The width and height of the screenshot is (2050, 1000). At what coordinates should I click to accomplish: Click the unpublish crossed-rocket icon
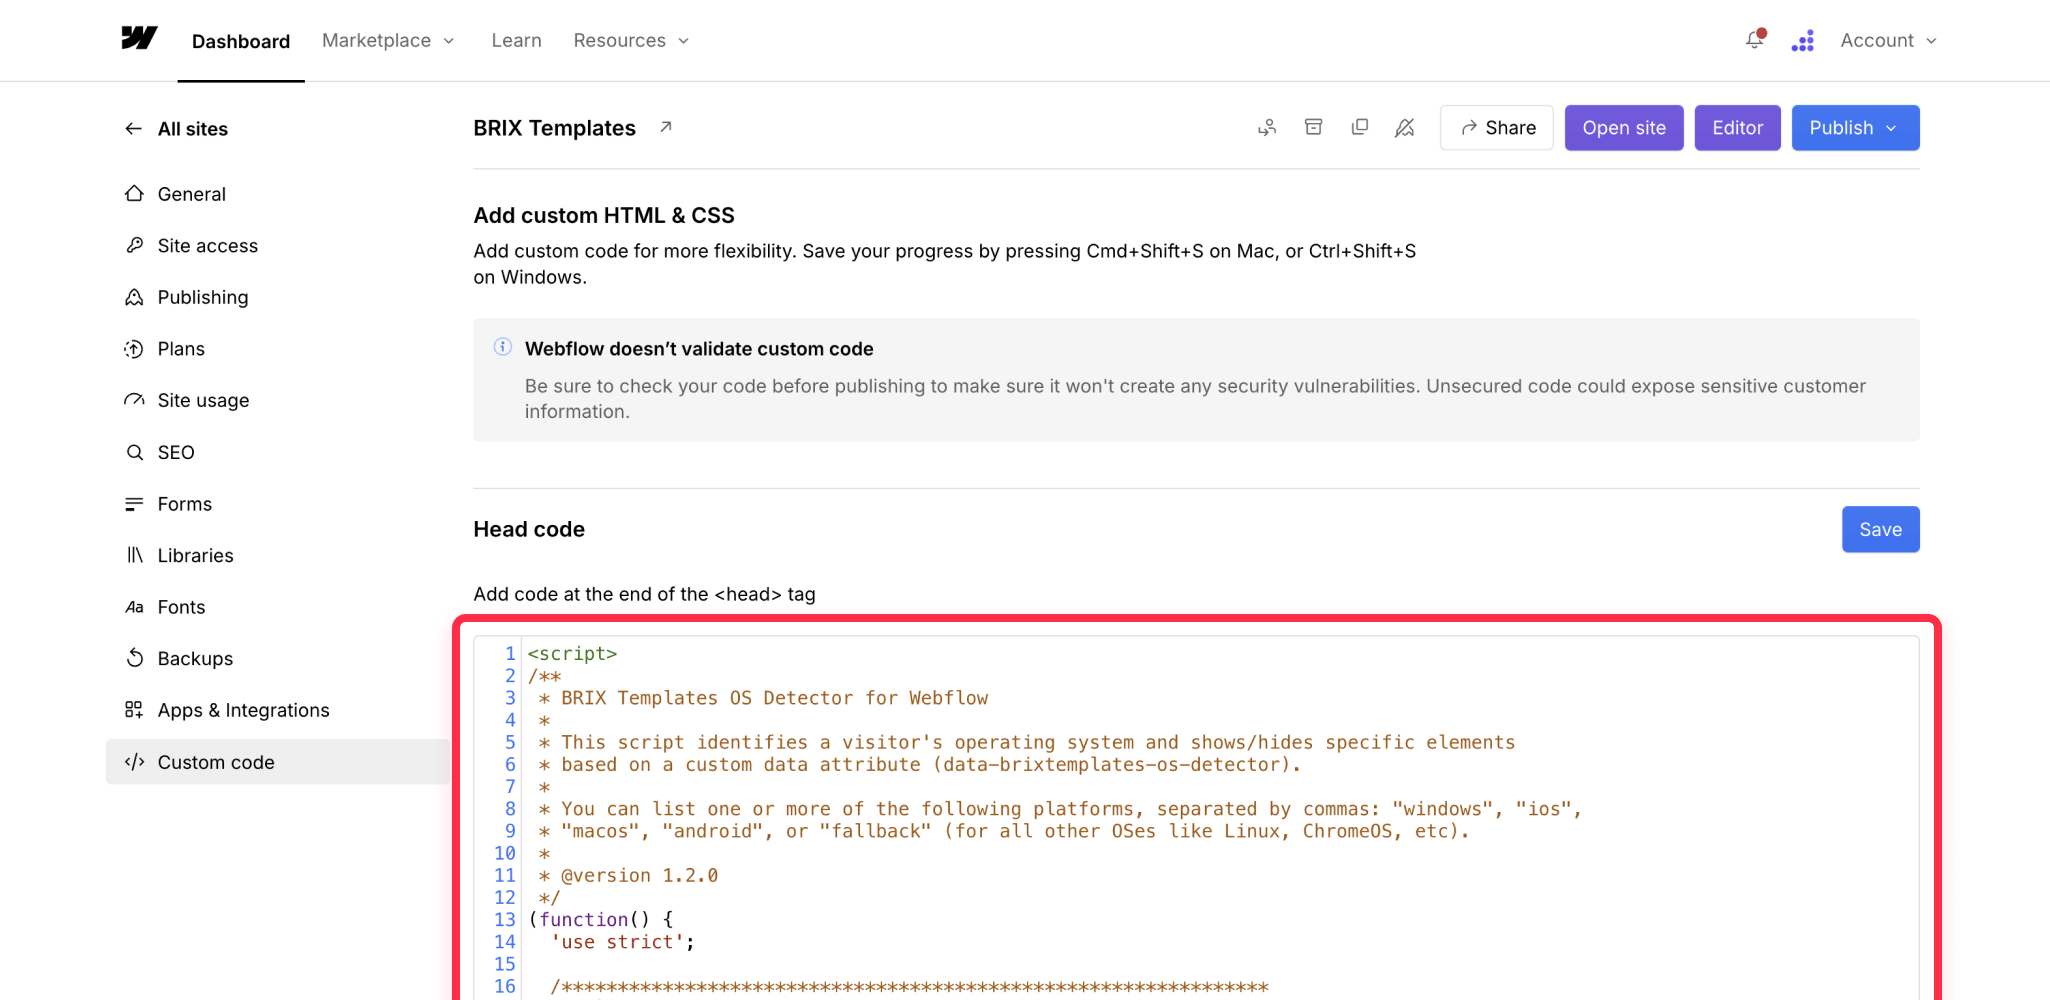(1405, 127)
